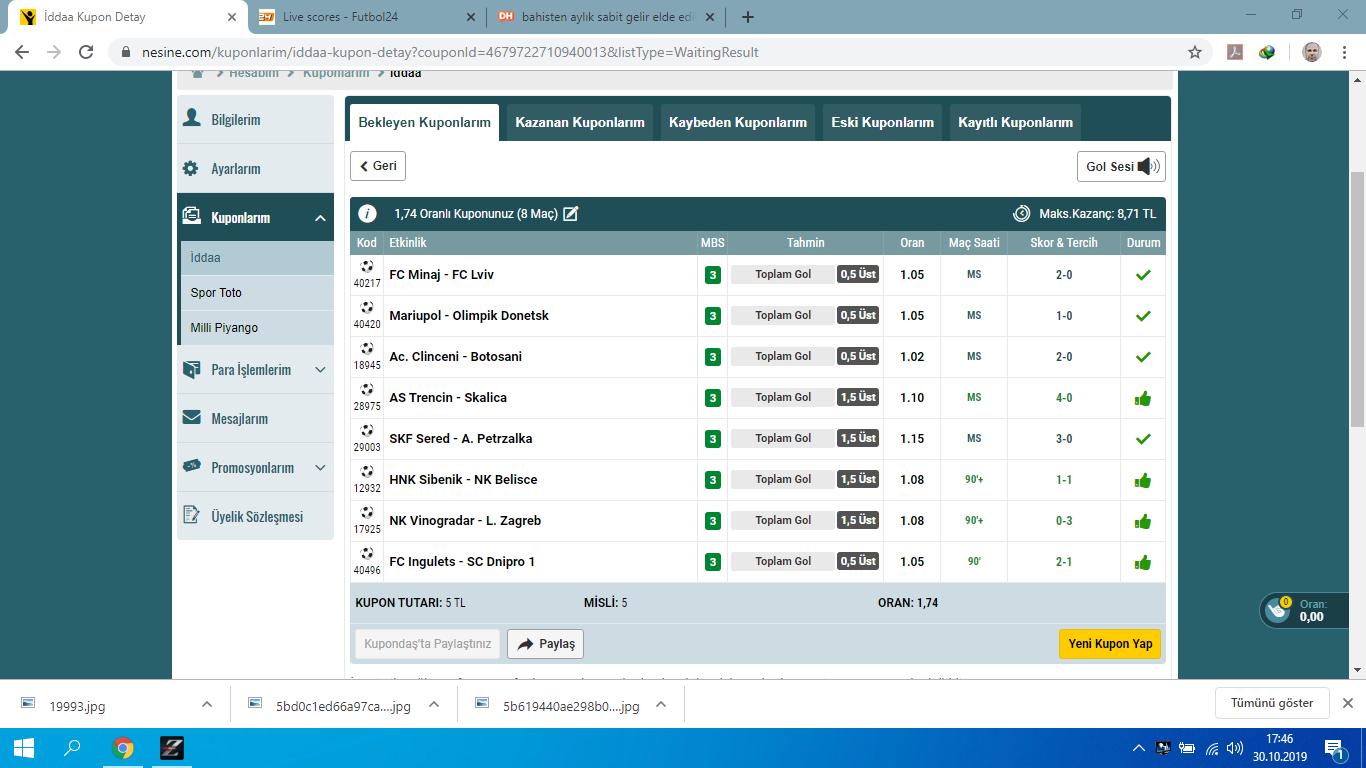Click the NK Vinogradar - L. Zagreb match name
This screenshot has height=768, width=1366.
click(x=465, y=521)
